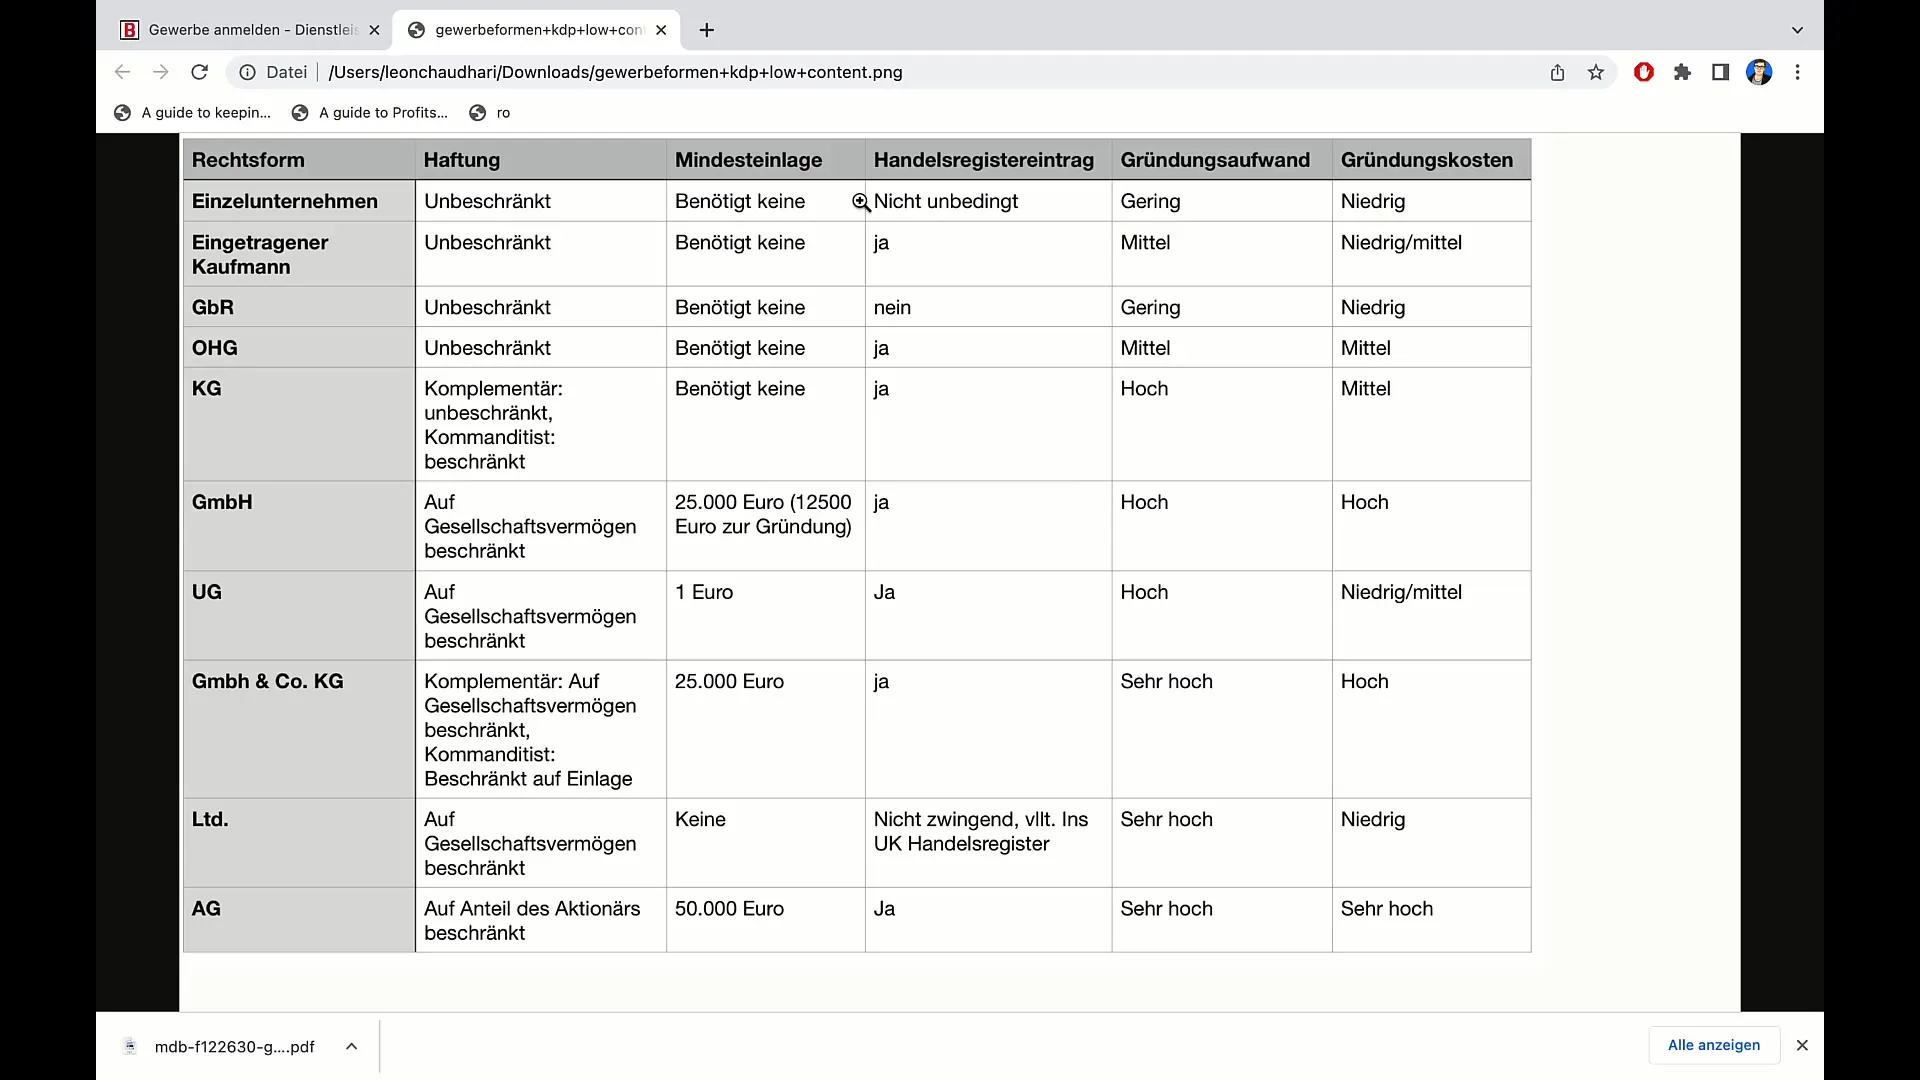Expand the tab search dropdown arrow
Screen dimensions: 1920x1080
(x=1797, y=30)
